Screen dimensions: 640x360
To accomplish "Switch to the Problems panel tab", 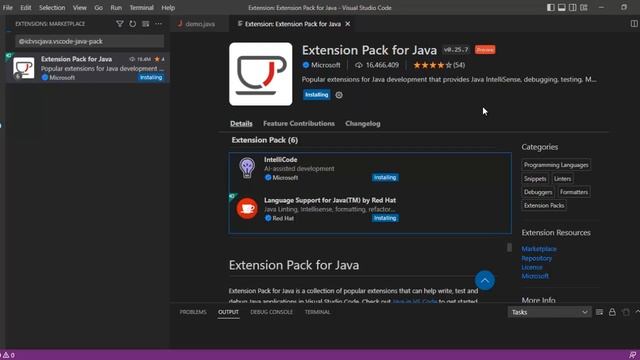I will coord(193,312).
